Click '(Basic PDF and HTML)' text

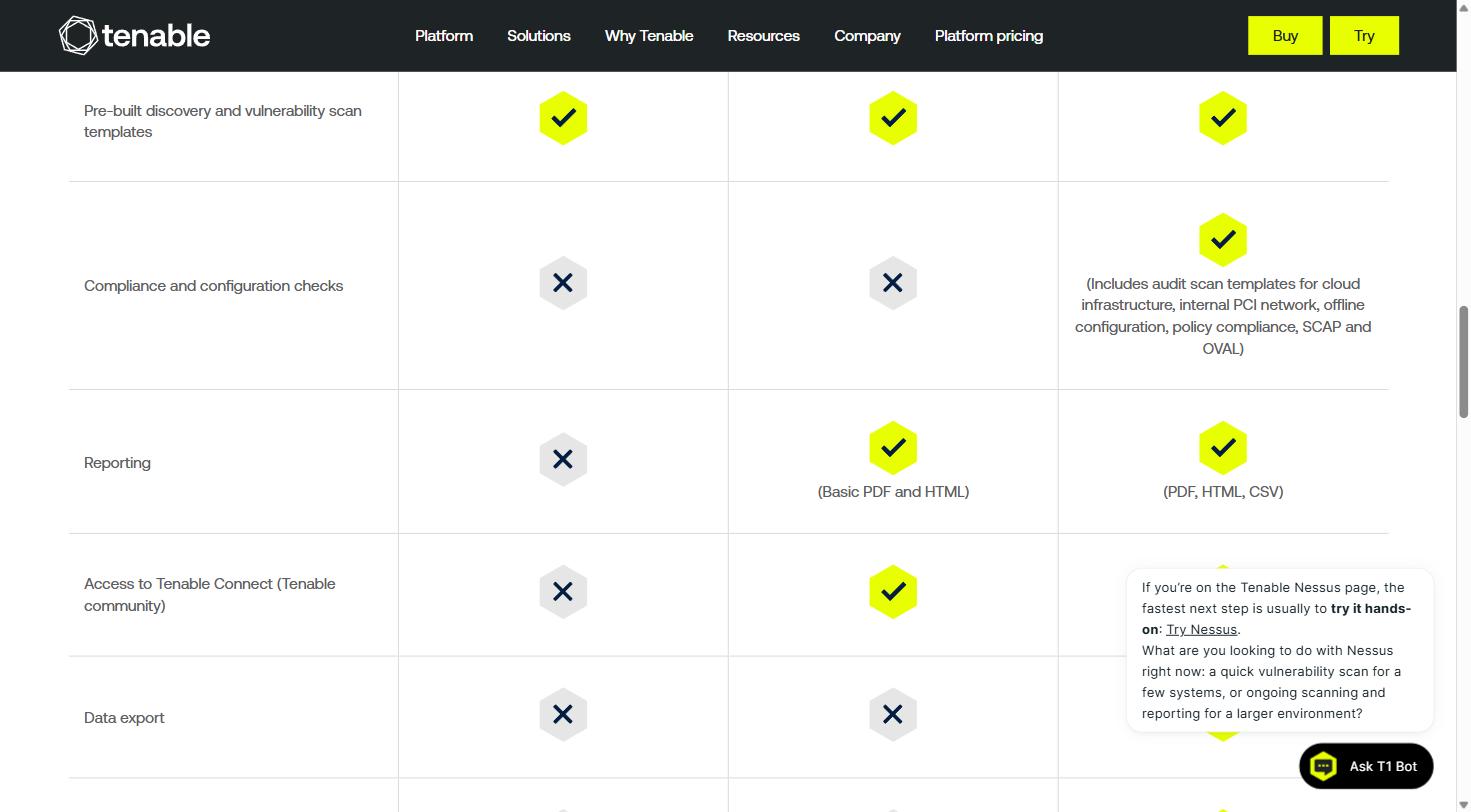point(893,492)
